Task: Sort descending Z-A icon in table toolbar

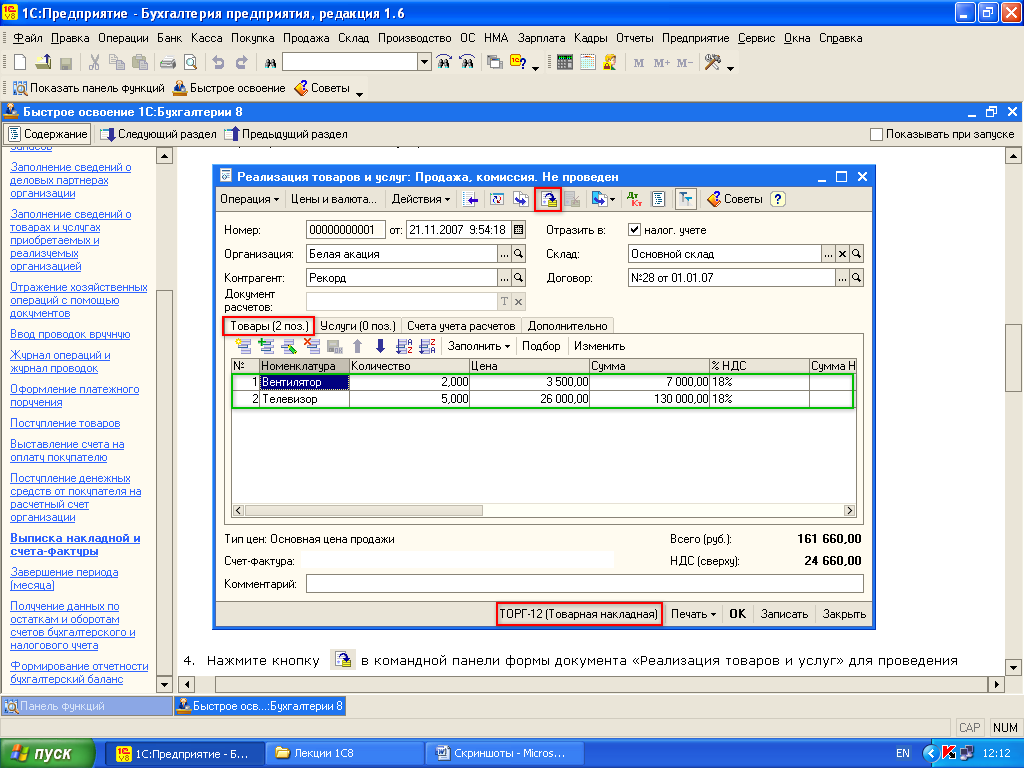Action: (x=427, y=346)
